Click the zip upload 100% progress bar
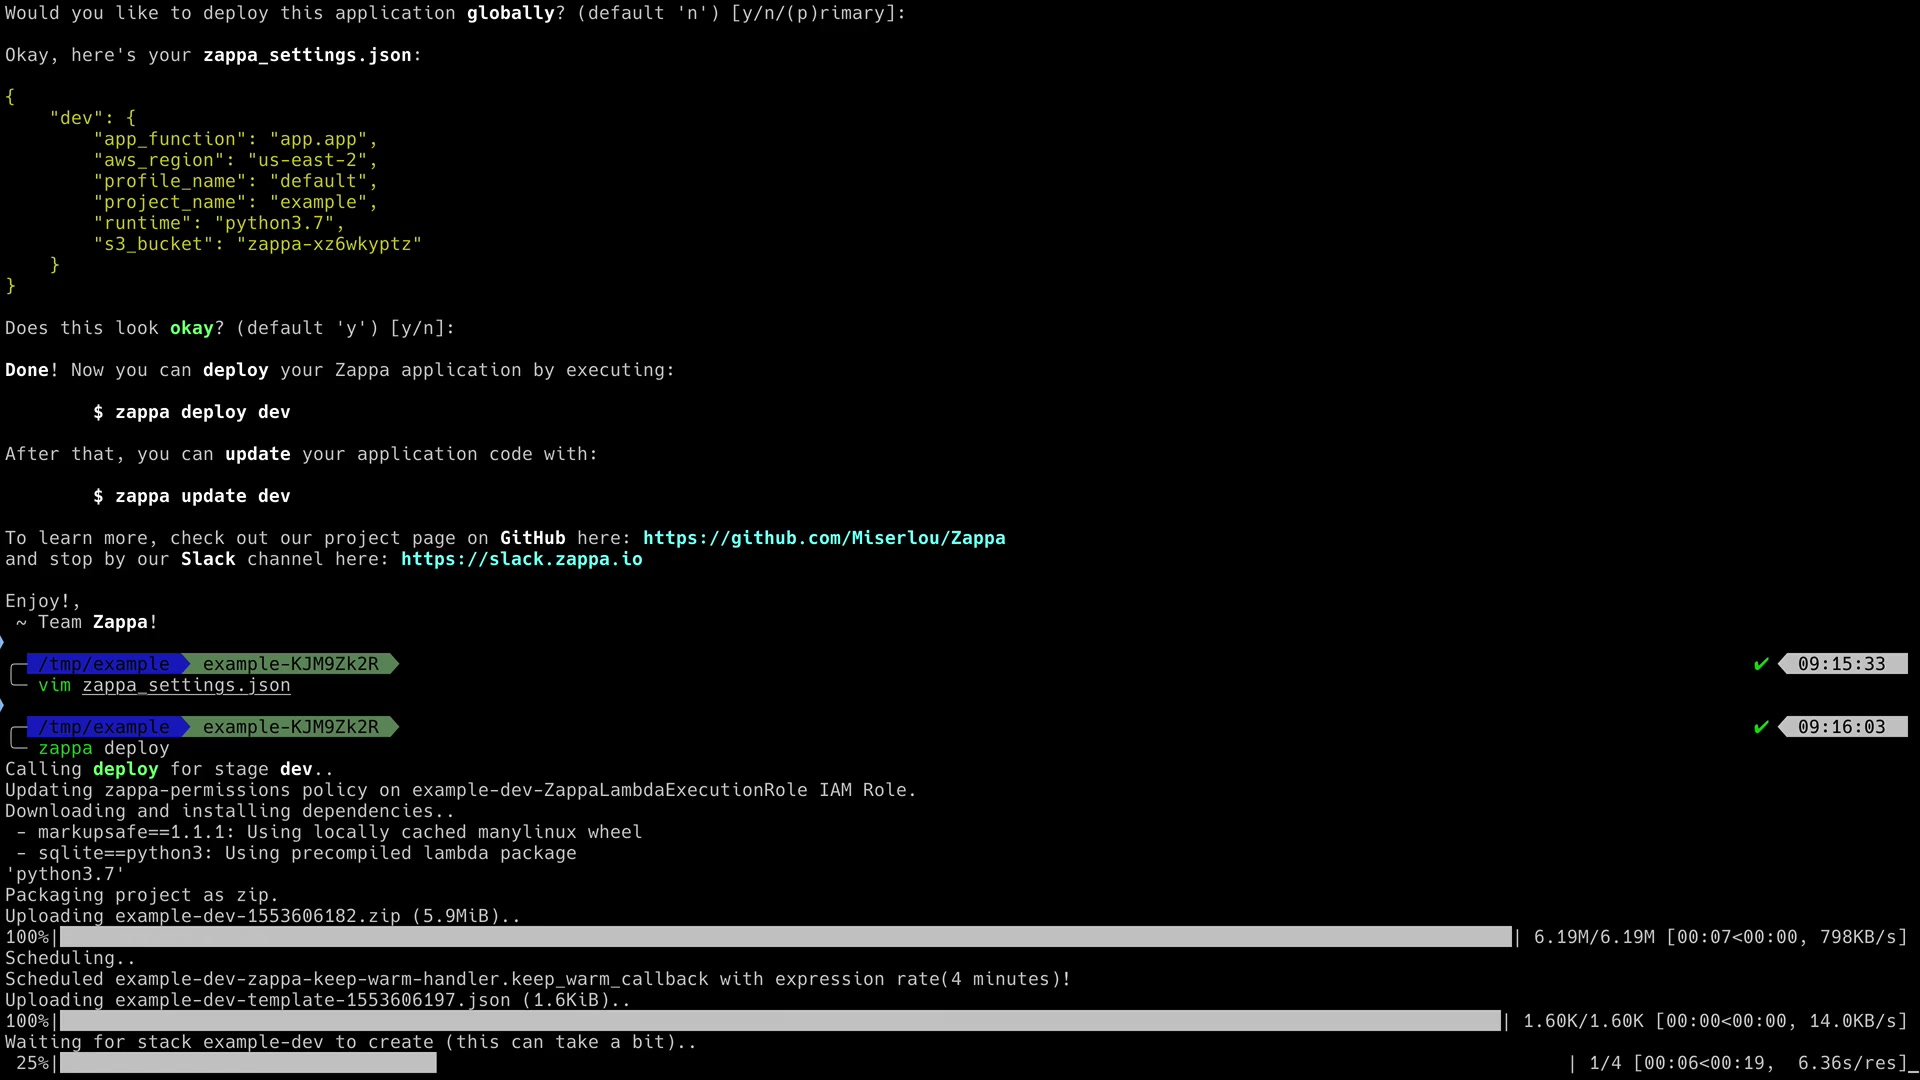Viewport: 1920px width, 1080px height. pyautogui.click(x=785, y=937)
